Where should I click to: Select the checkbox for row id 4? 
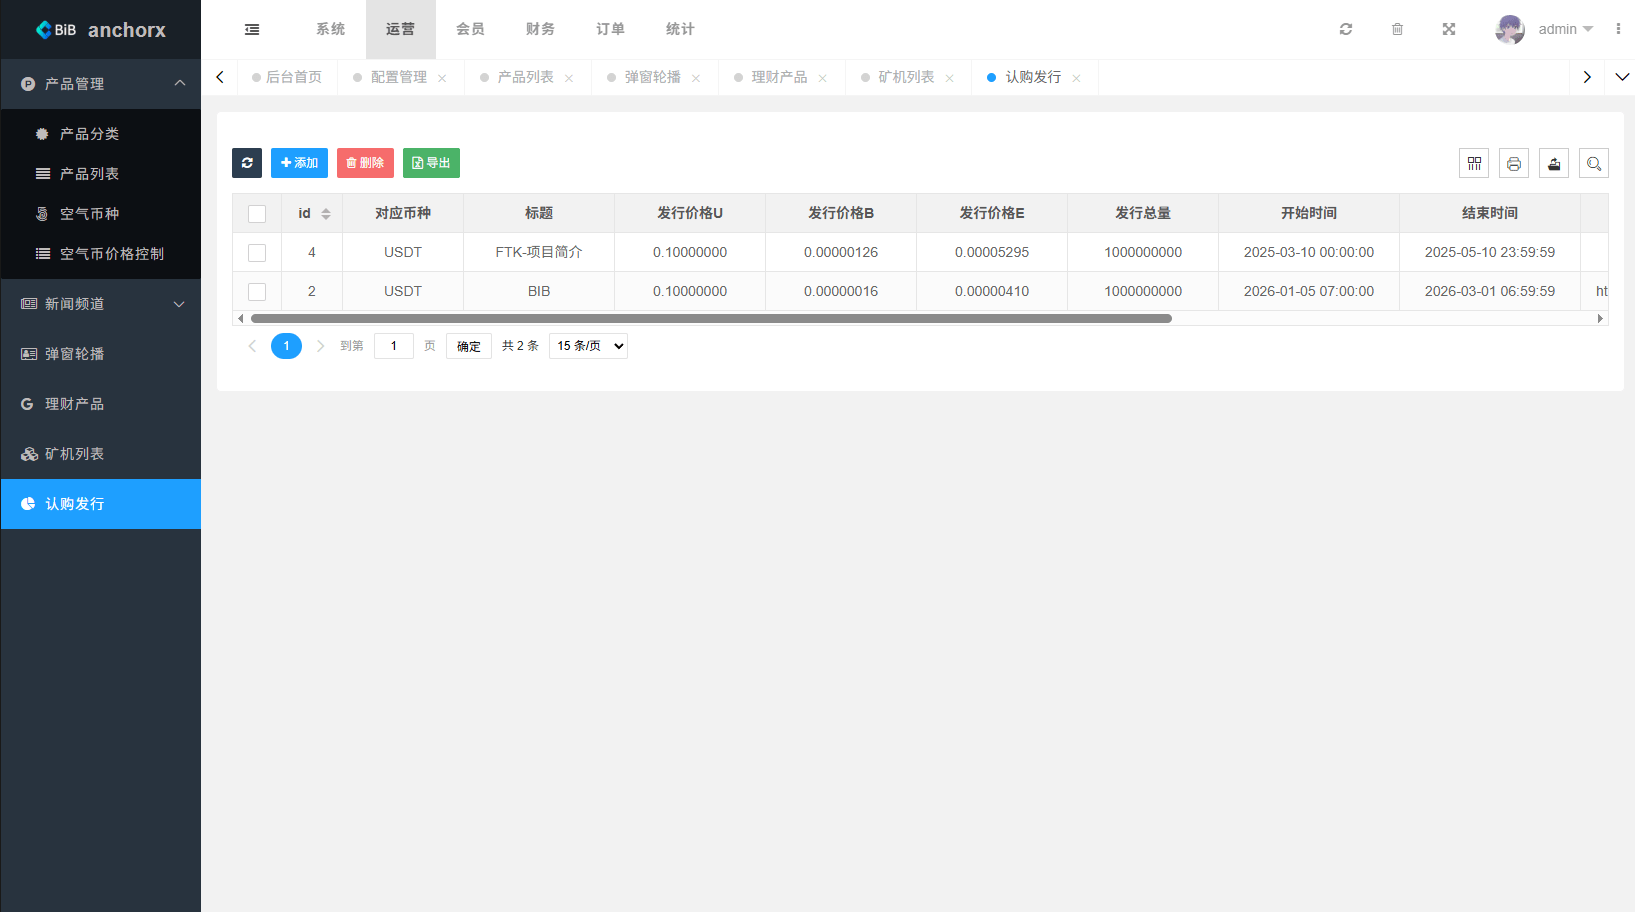tap(257, 252)
